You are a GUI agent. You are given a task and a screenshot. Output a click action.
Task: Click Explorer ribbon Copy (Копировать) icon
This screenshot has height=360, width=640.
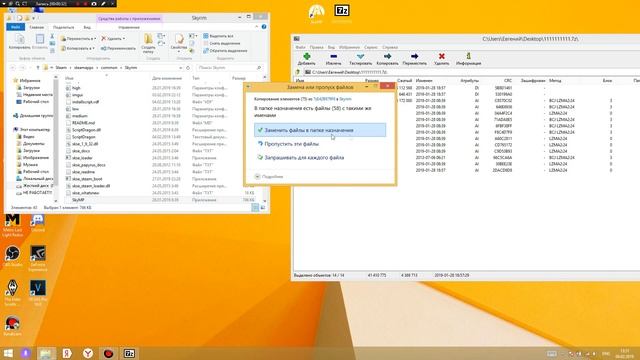20,39
